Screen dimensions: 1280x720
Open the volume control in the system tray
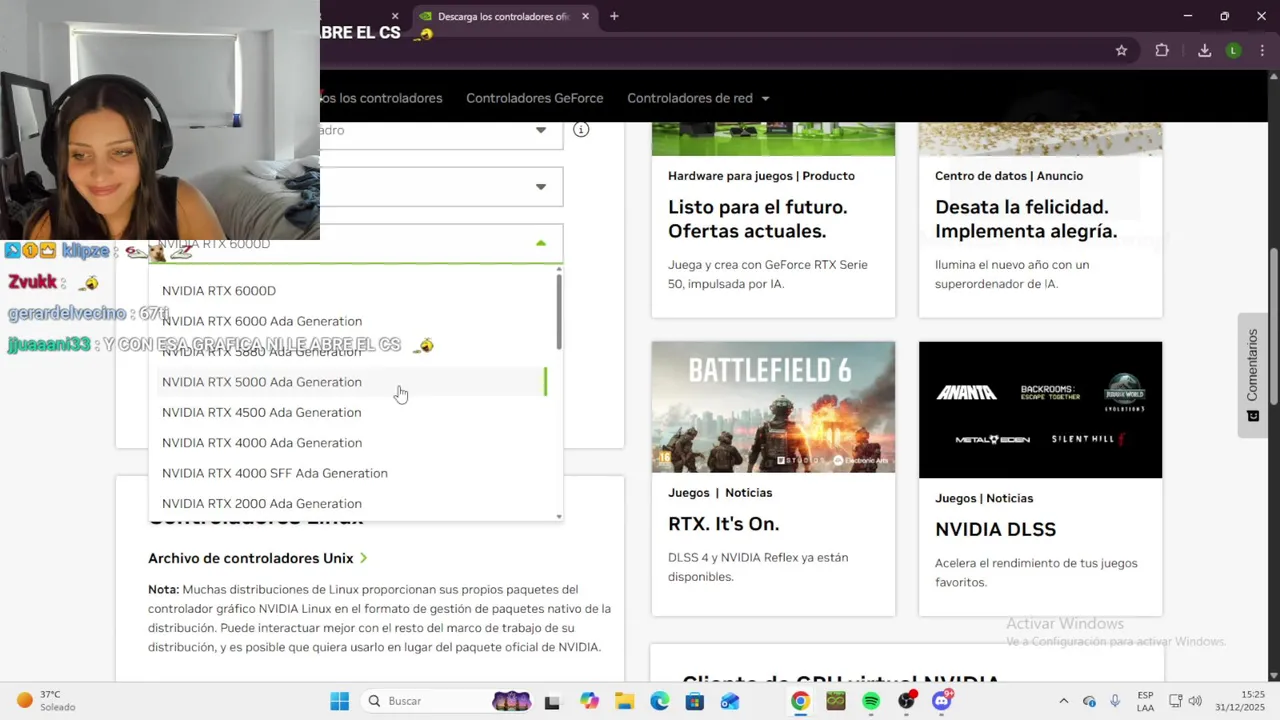[1195, 701]
